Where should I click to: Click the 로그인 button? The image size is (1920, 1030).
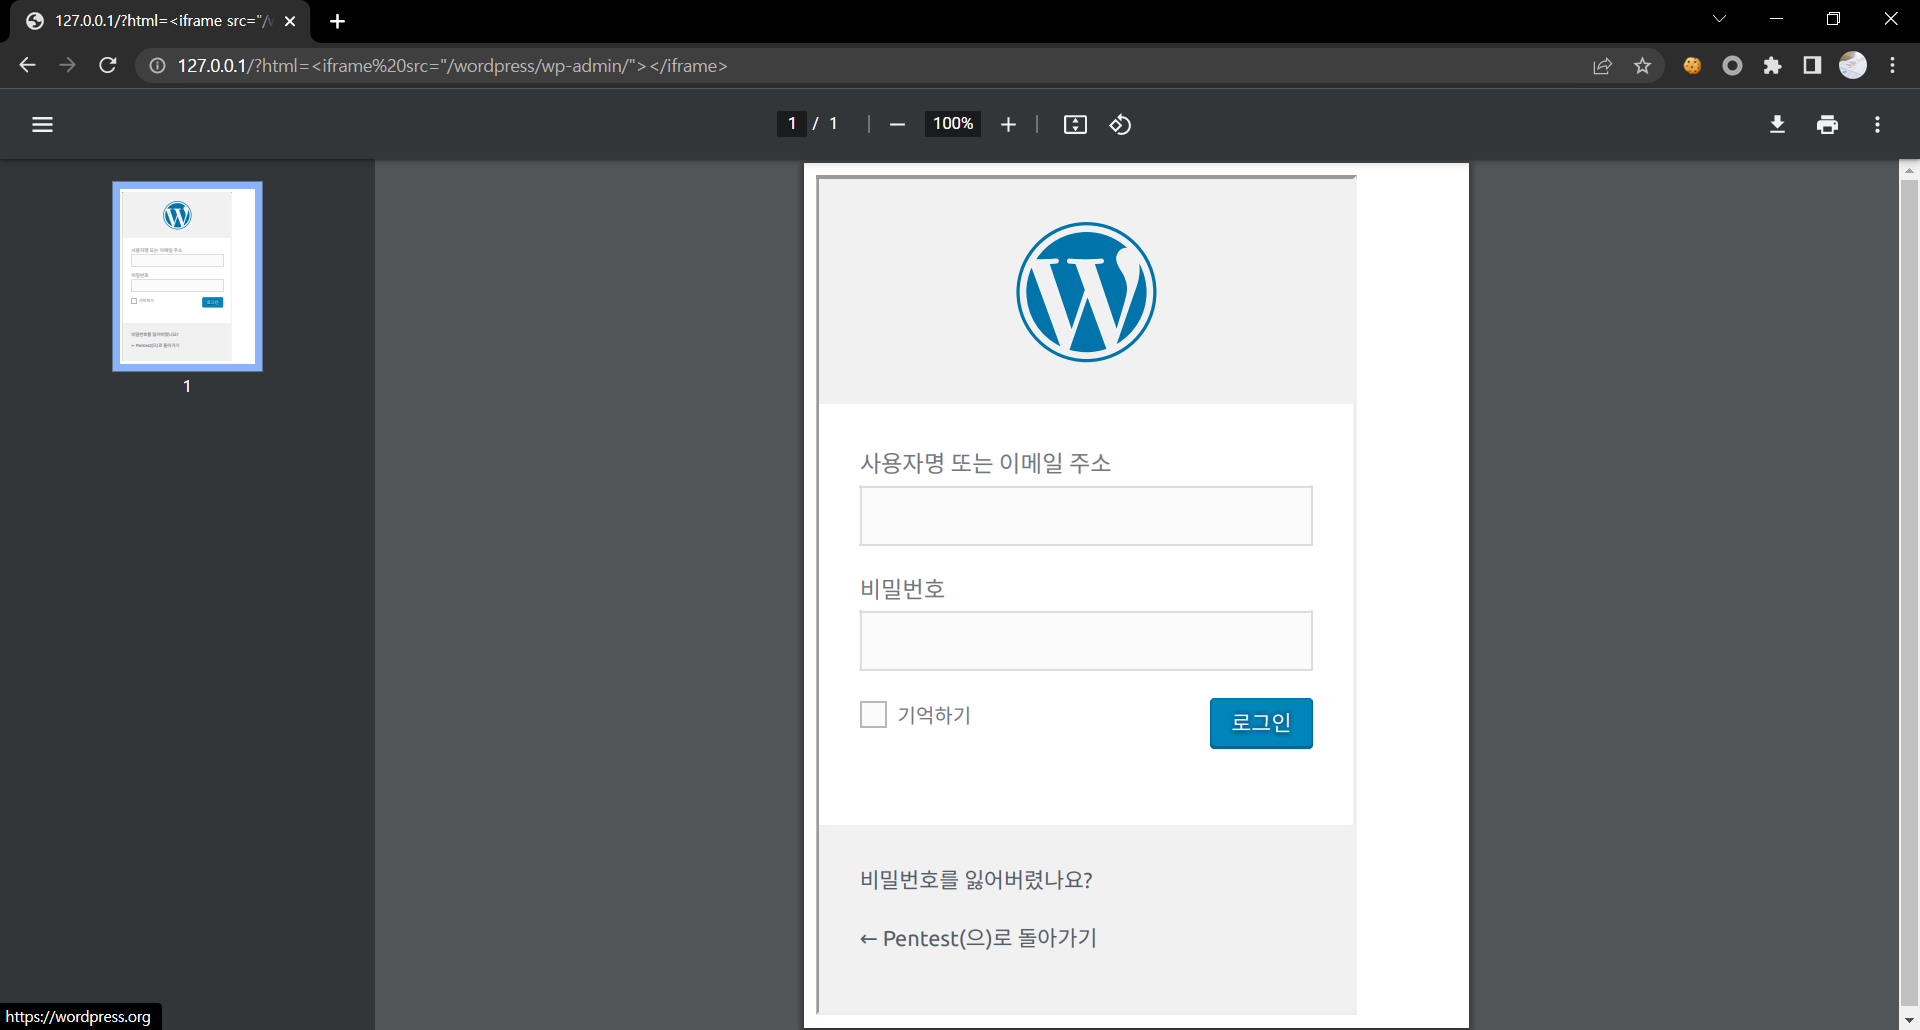(1261, 723)
